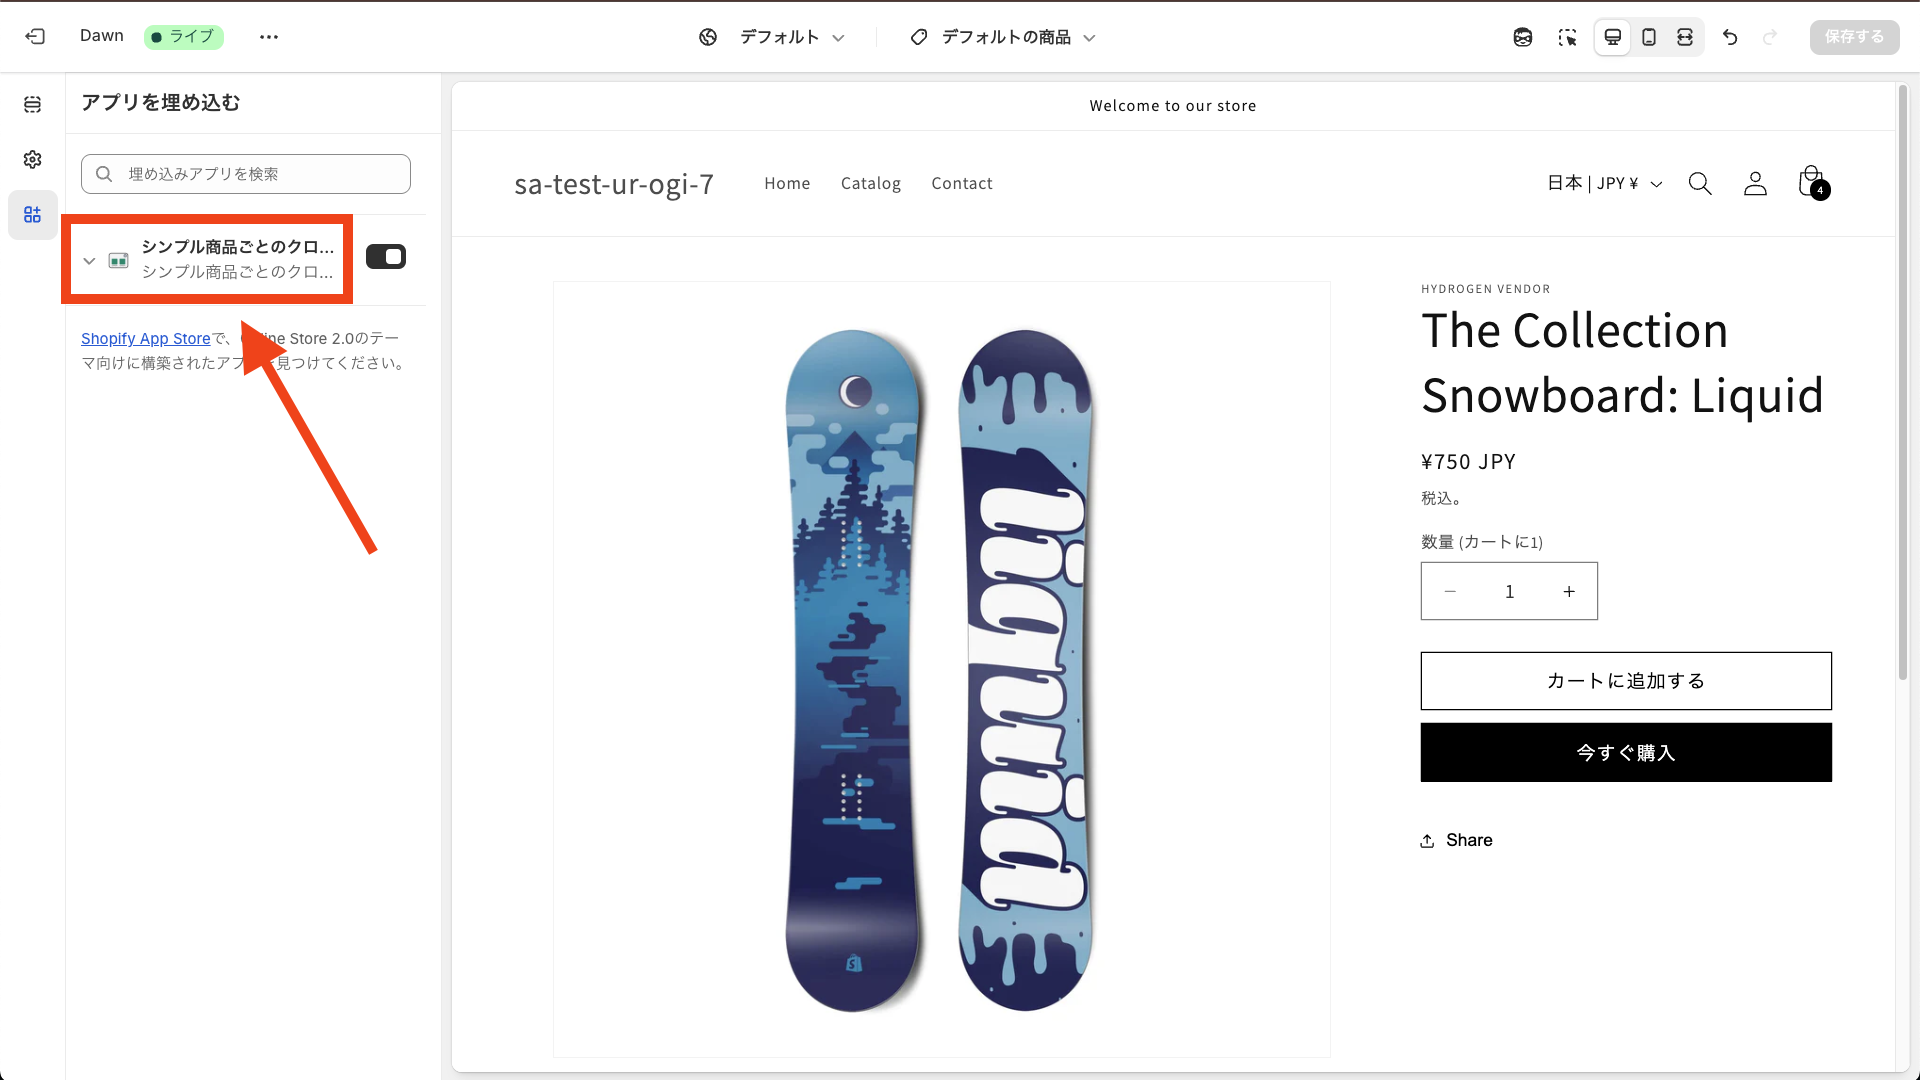Select the App embeds sidebar icon
1920x1080 pixels.
coord(33,215)
